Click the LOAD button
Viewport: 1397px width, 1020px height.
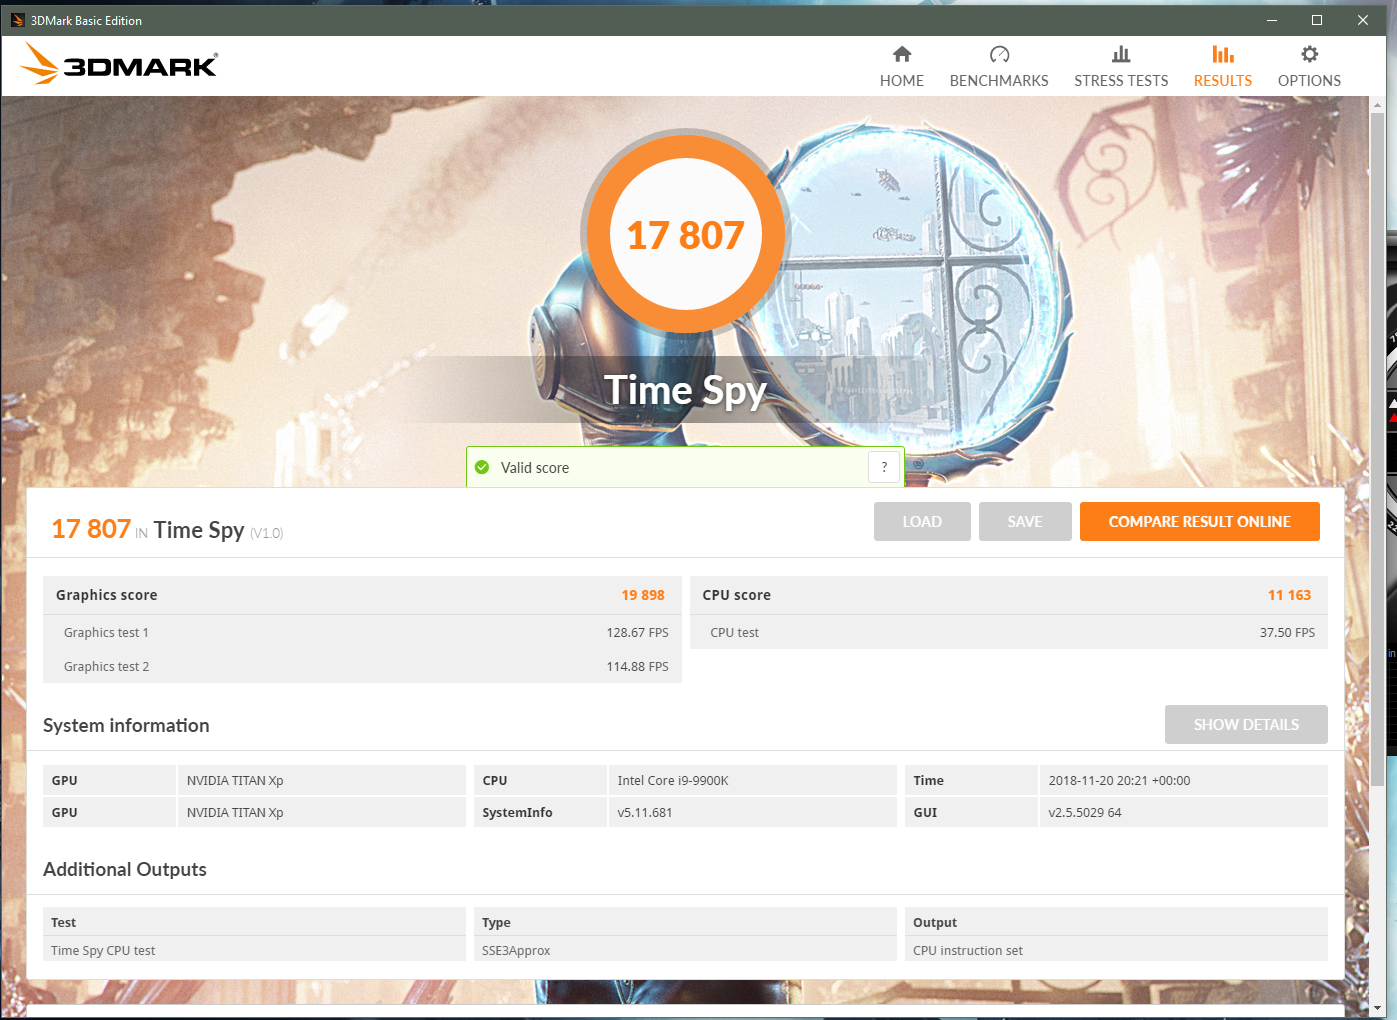[x=922, y=521]
